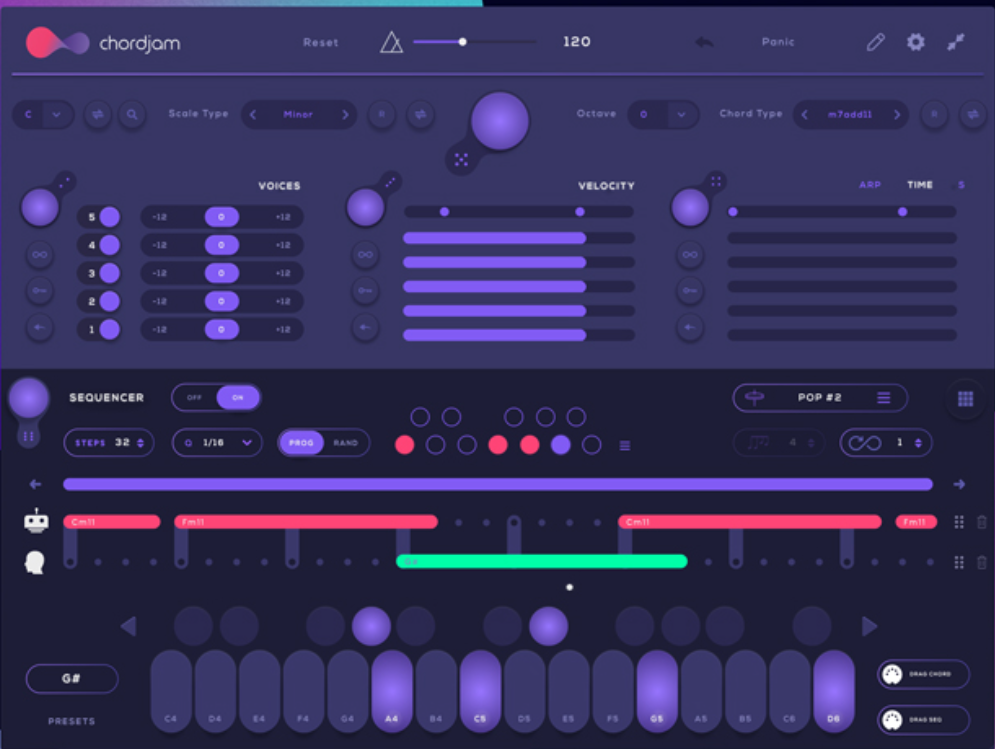The width and height of the screenshot is (995, 749).
Task: Open the root key C dropdown
Action: (43, 114)
